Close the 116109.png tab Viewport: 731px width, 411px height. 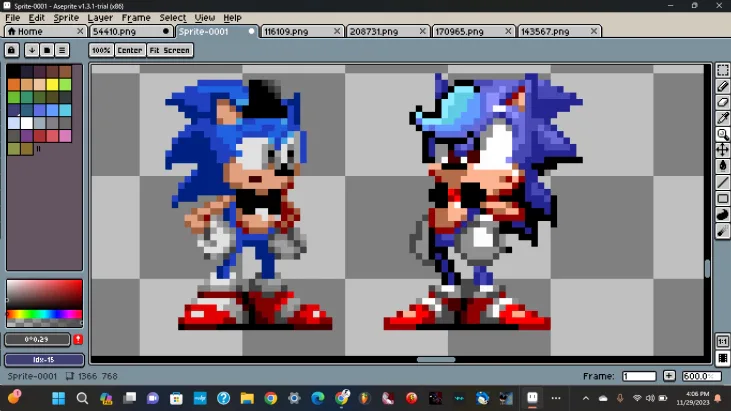click(337, 31)
